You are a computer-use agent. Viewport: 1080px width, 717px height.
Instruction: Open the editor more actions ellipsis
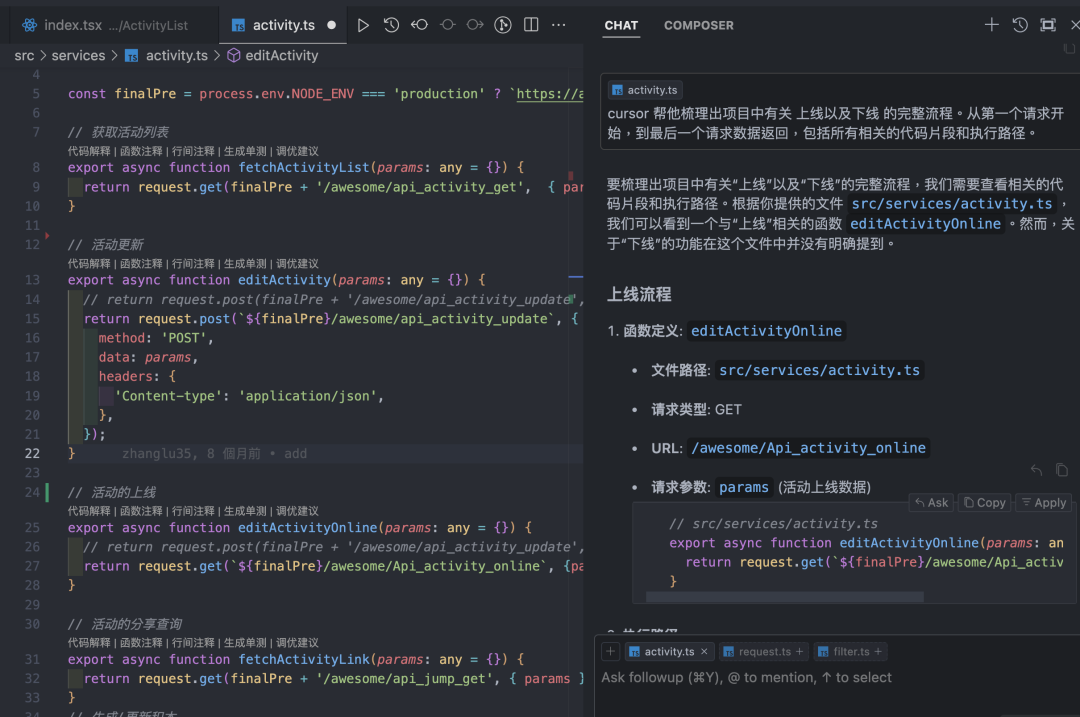pos(559,25)
